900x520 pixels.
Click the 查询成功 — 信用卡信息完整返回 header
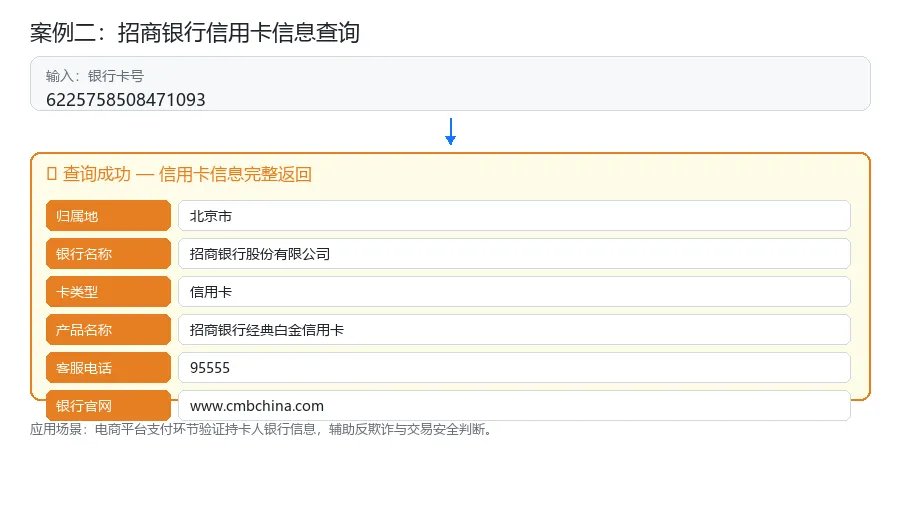pos(179,174)
